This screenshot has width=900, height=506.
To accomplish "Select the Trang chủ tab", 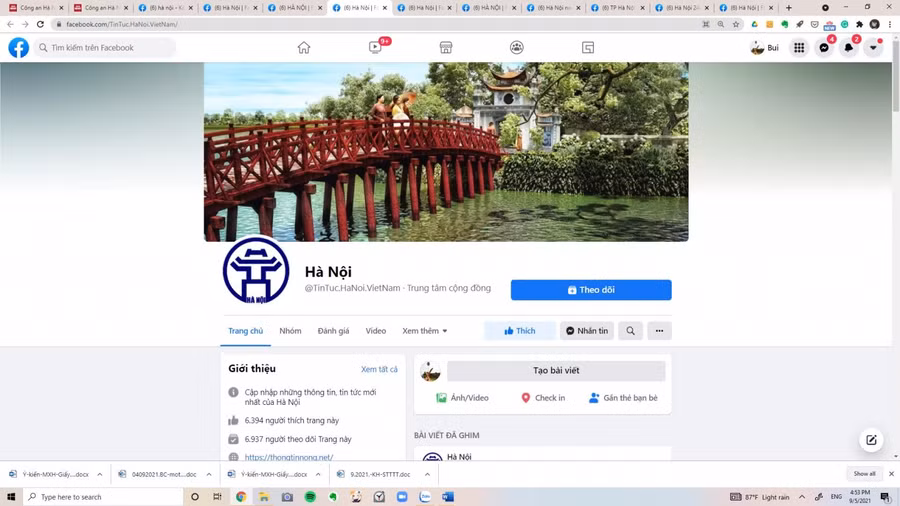I will pos(246,331).
